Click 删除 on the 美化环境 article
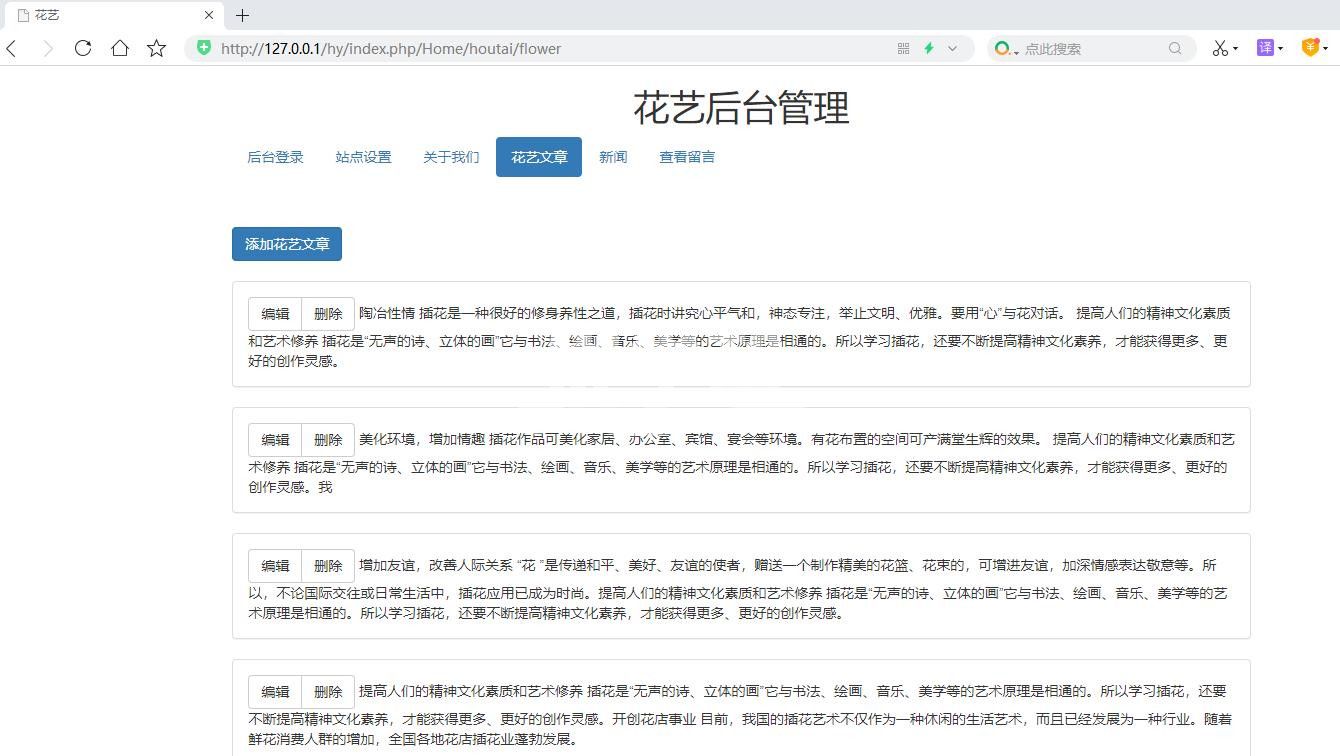 click(328, 440)
